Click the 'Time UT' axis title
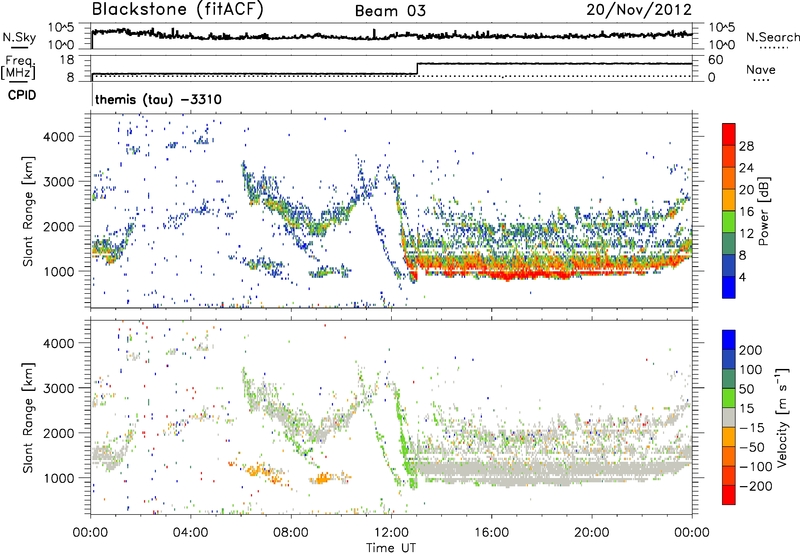This screenshot has width=800, height=554. click(391, 548)
